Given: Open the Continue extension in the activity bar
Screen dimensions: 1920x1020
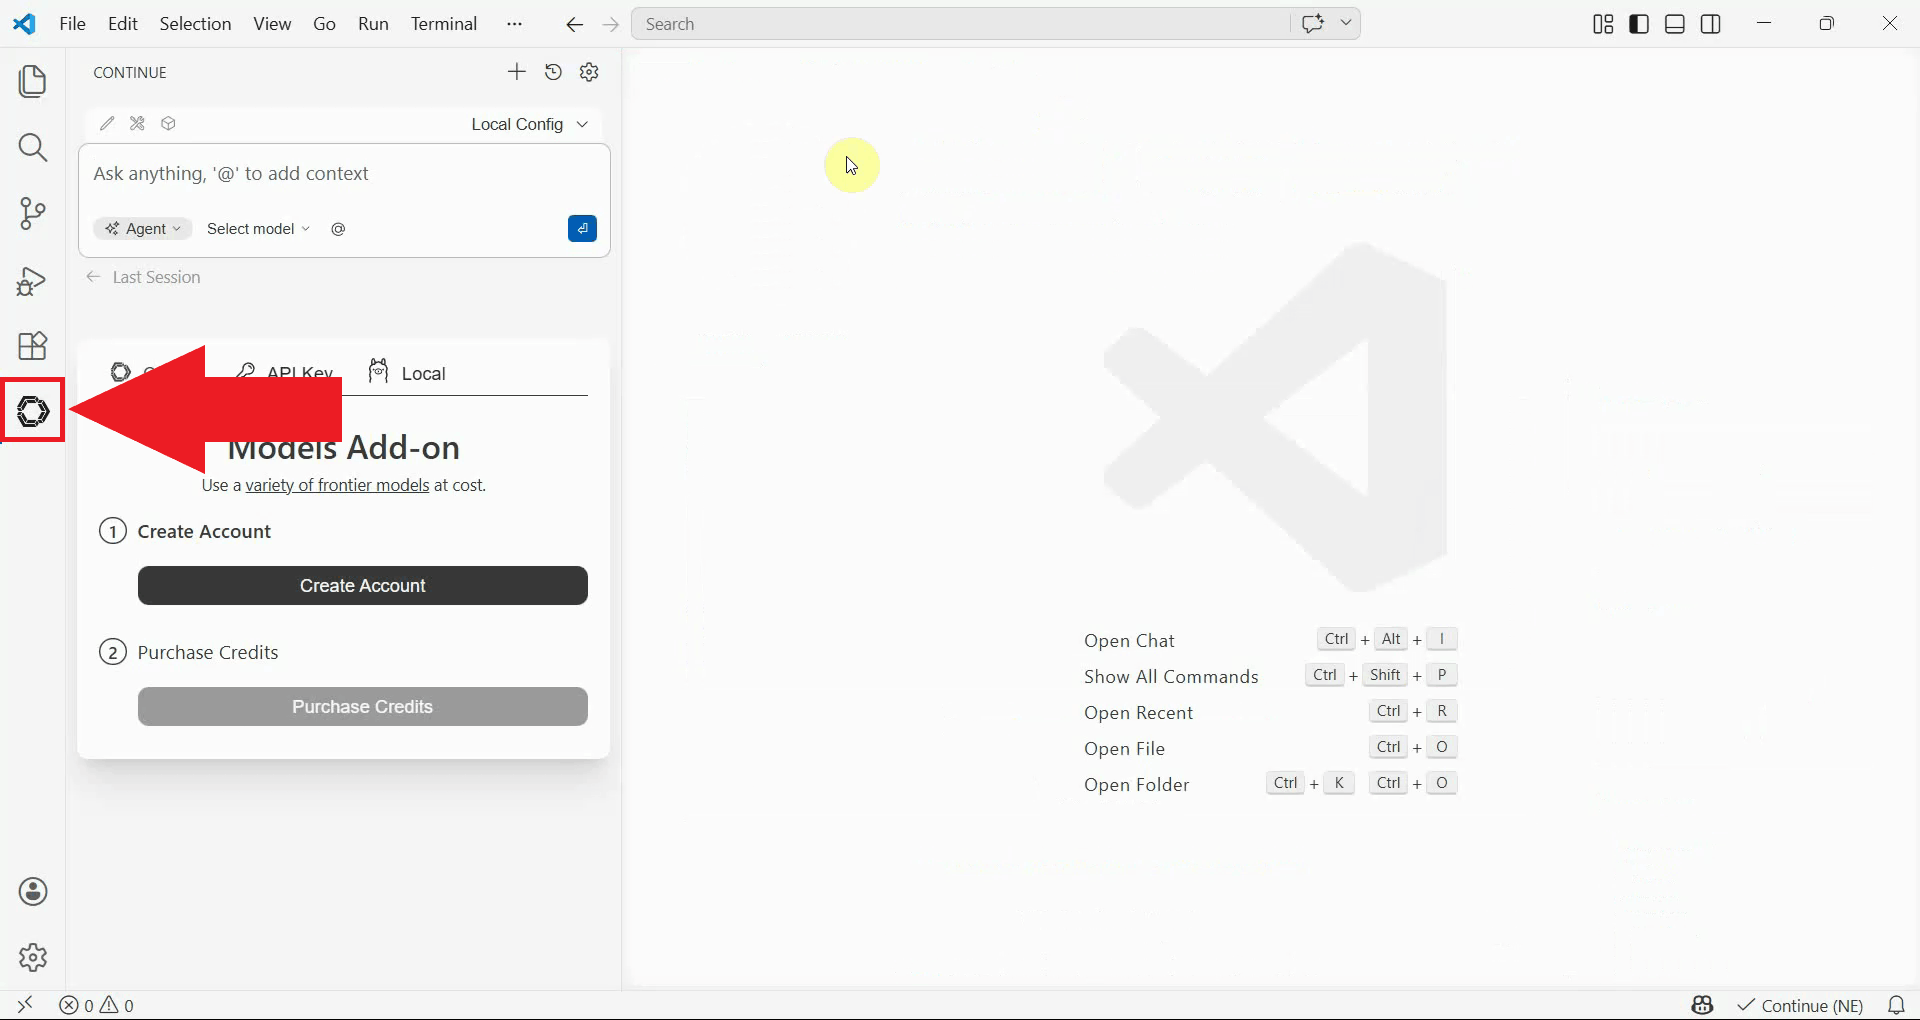Looking at the screenshot, I should click(32, 410).
